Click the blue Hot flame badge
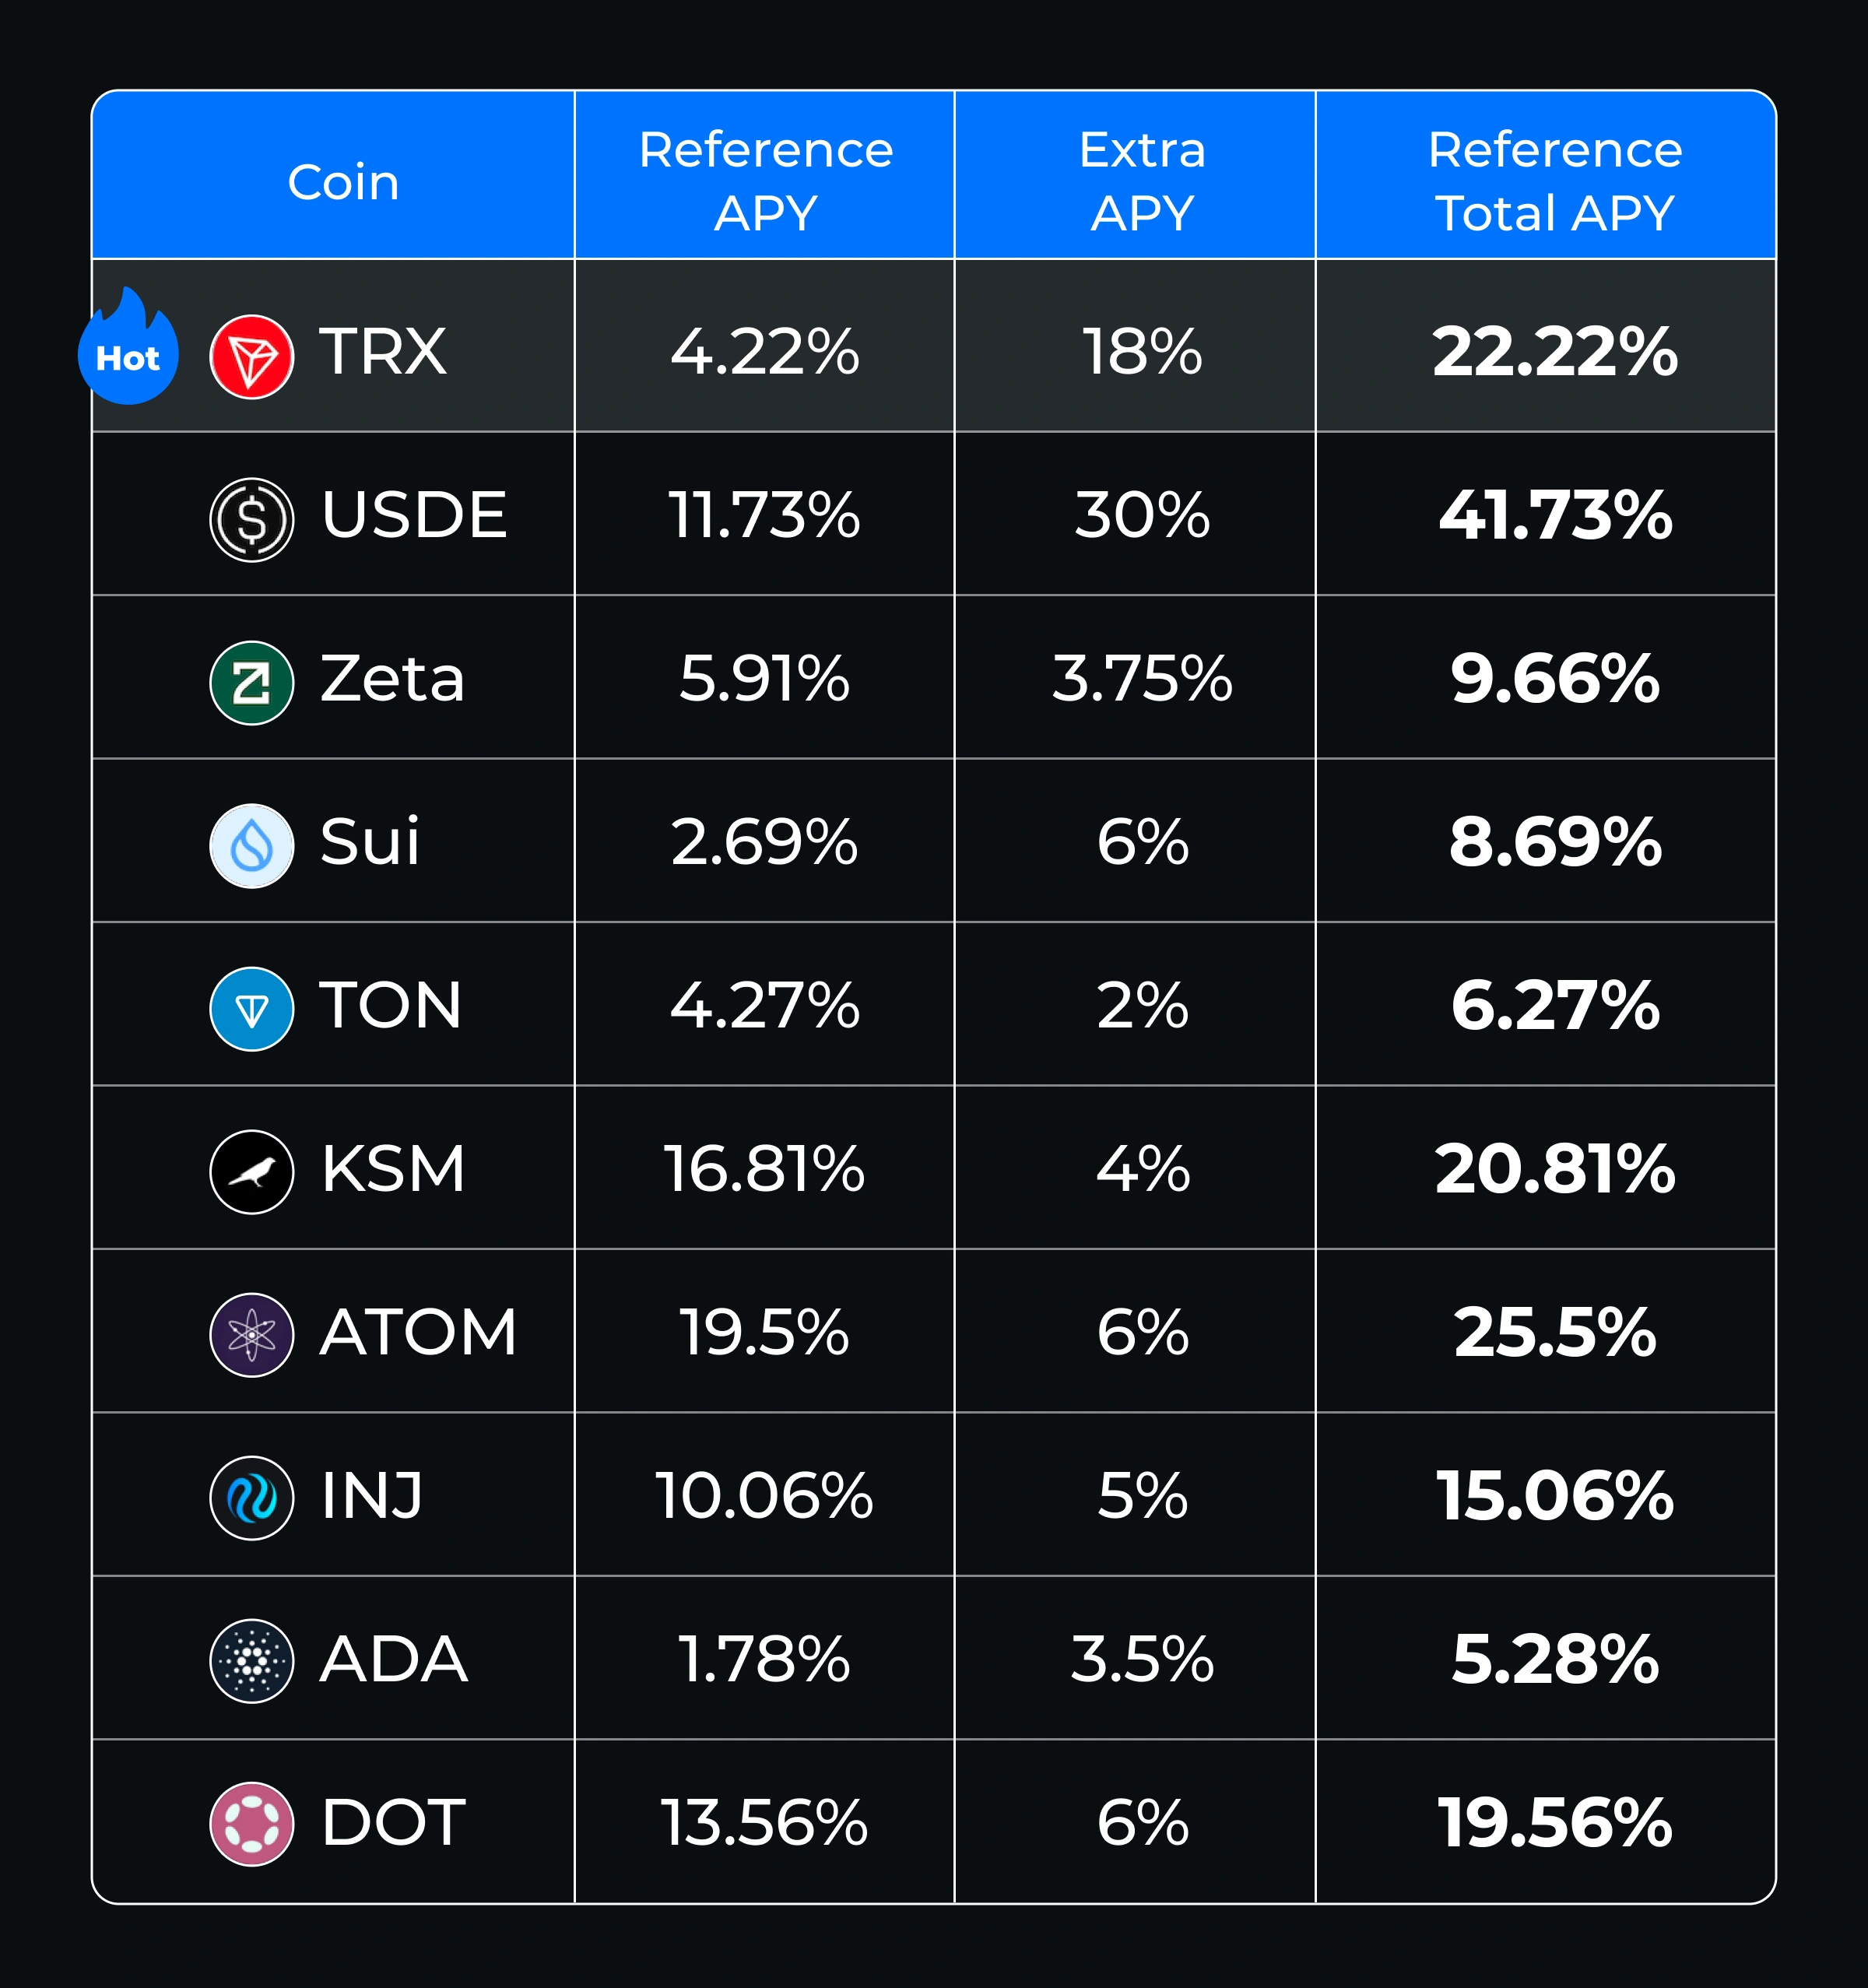 pos(128,350)
